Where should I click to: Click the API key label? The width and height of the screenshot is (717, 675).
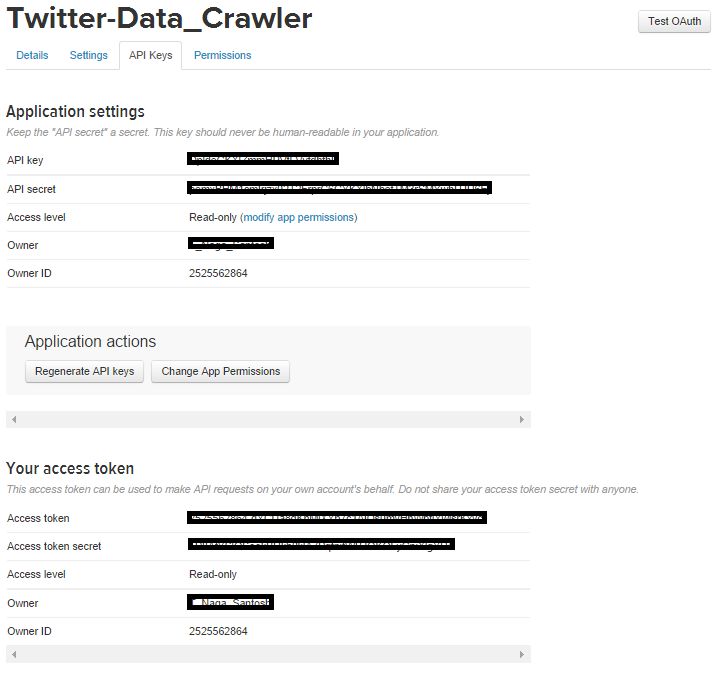pyautogui.click(x=25, y=161)
